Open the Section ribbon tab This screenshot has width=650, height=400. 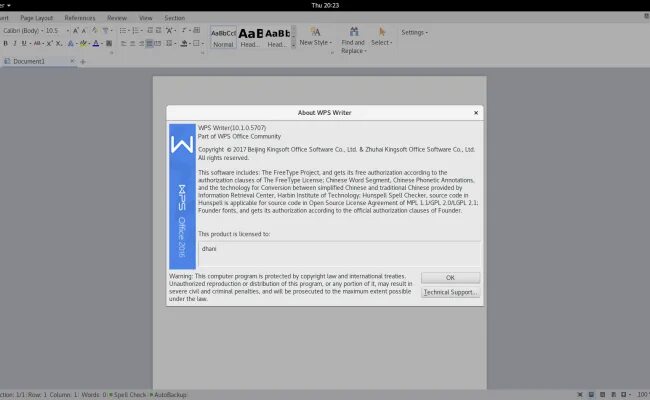pyautogui.click(x=175, y=18)
